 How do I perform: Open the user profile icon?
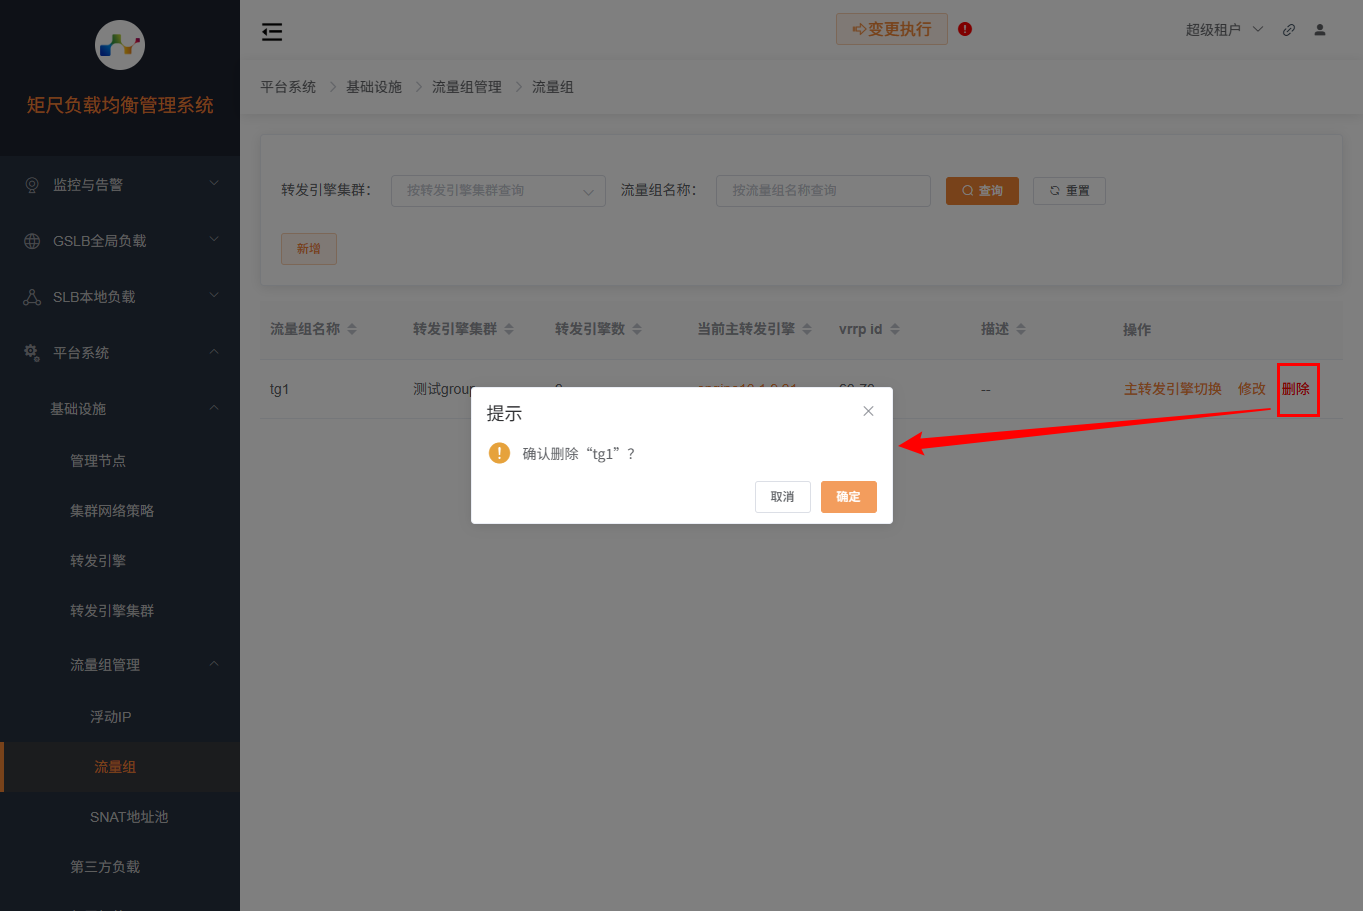point(1320,30)
